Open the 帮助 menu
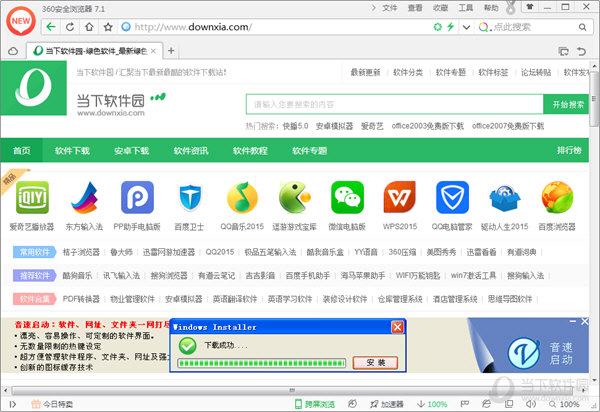 tap(491, 8)
